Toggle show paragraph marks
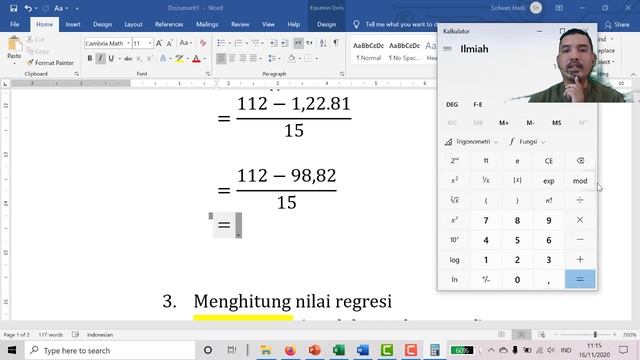The width and height of the screenshot is (640, 360). [x=336, y=43]
